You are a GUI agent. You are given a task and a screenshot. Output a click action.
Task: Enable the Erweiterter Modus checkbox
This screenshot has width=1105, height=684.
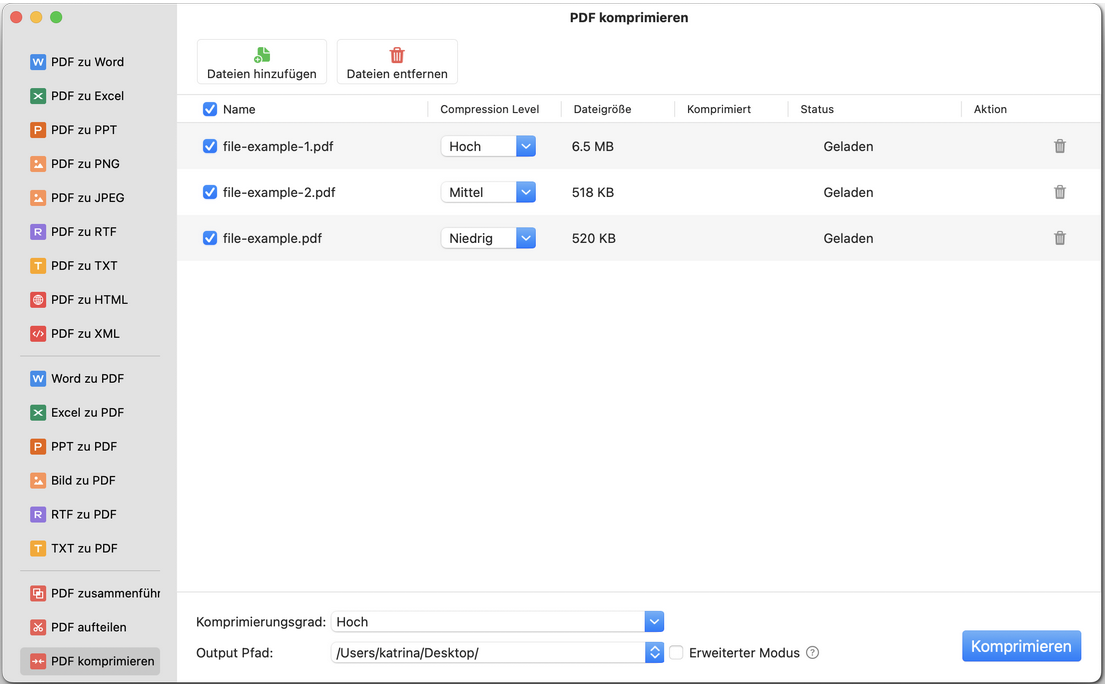[676, 652]
